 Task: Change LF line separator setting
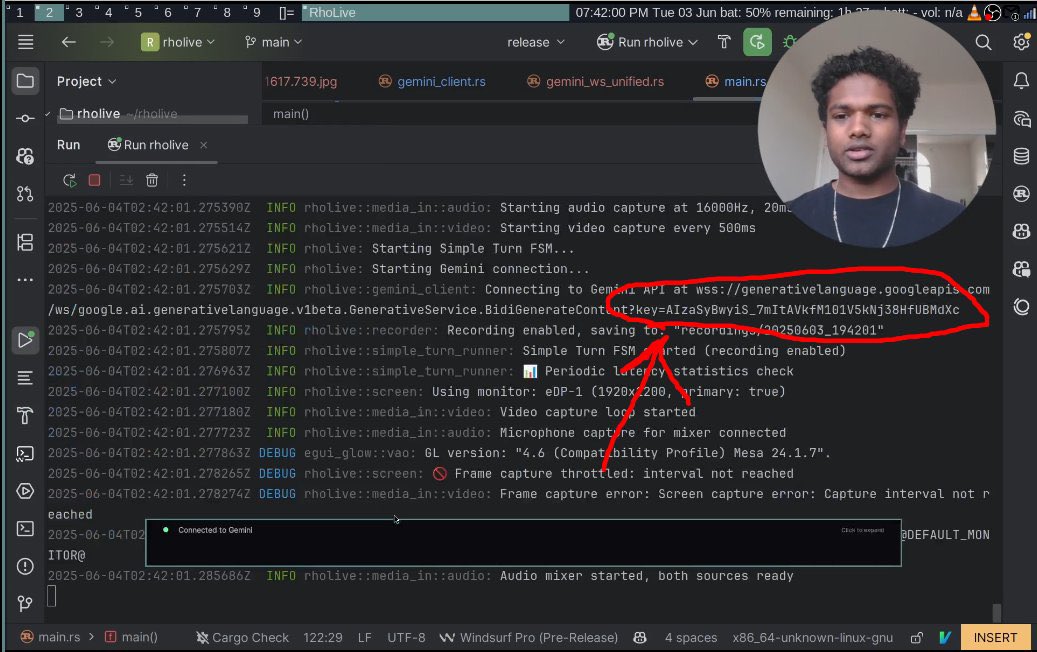coord(364,637)
